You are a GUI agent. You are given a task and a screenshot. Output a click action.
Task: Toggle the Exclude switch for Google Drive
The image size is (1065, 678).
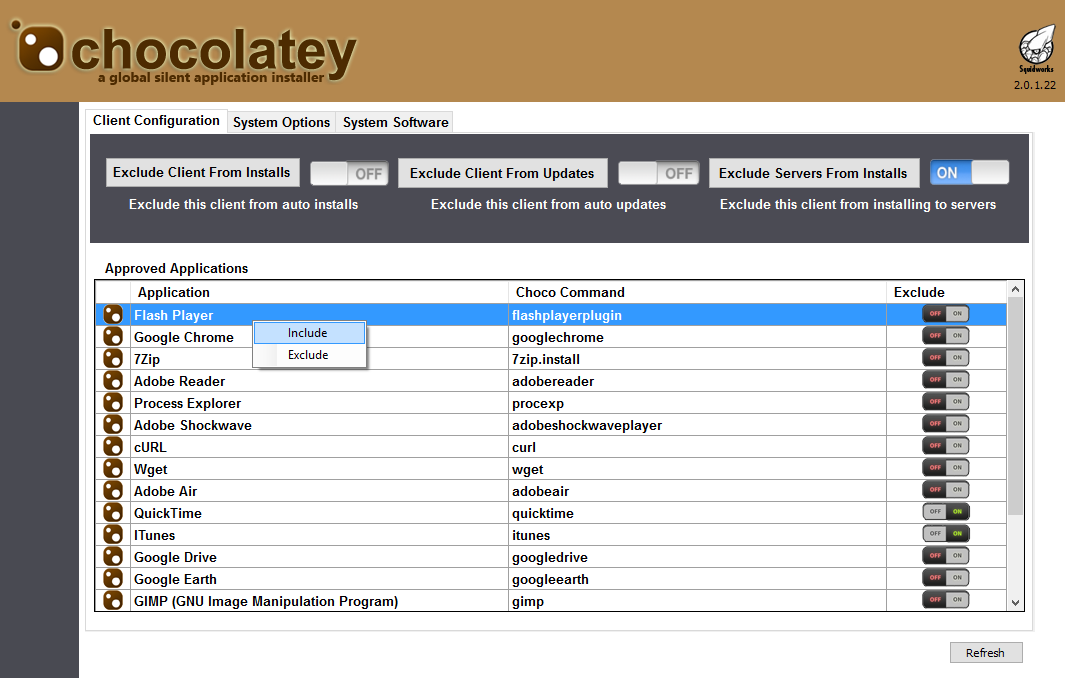point(945,556)
